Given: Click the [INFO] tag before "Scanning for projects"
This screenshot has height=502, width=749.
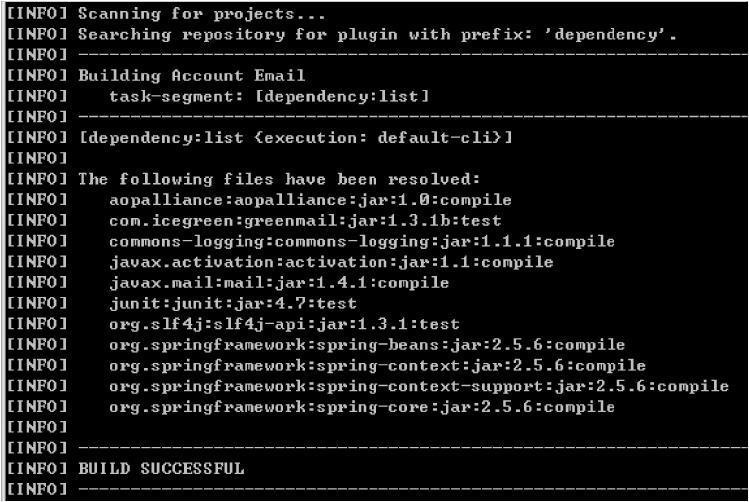Looking at the screenshot, I should coord(36,15).
